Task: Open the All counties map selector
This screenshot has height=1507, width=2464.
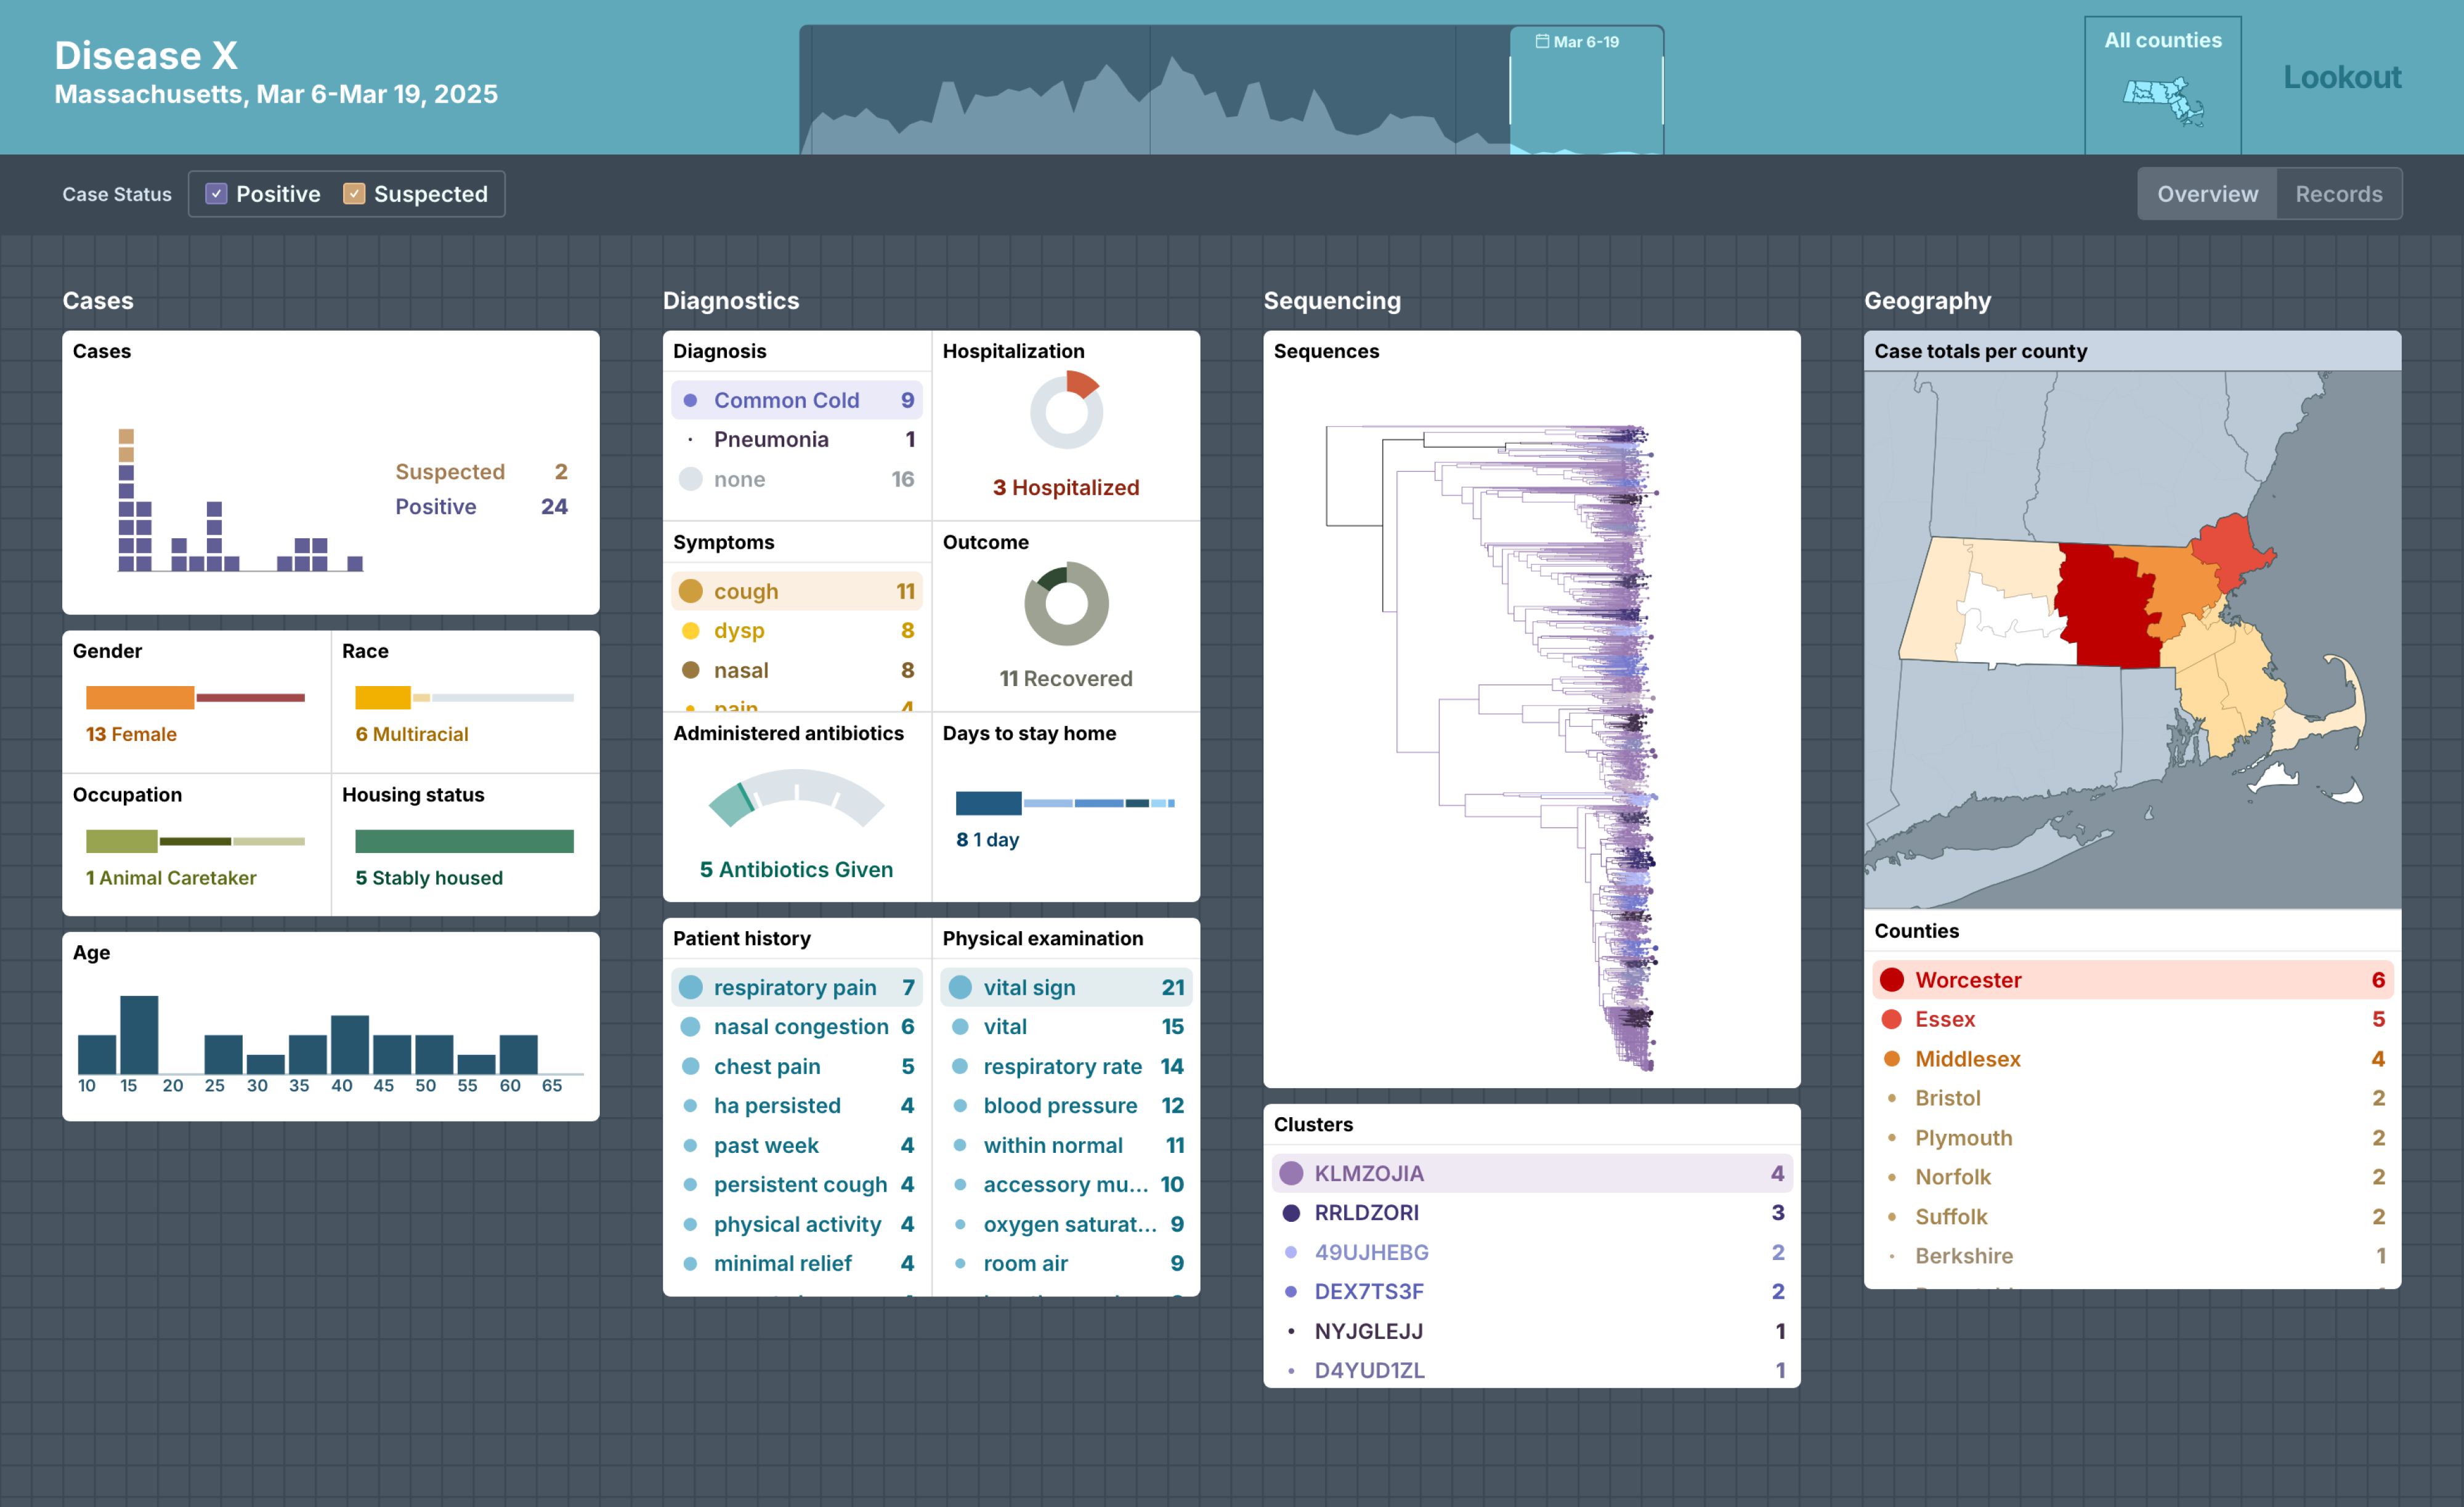Action: 2162,85
